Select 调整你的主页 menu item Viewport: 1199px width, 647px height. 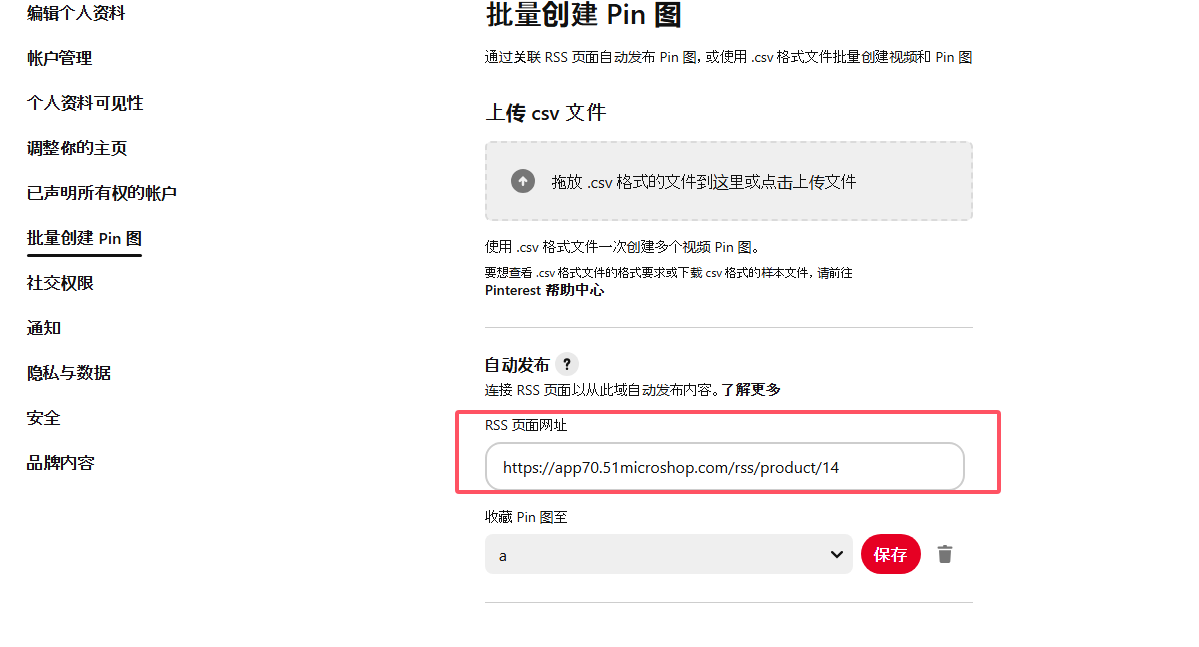point(77,149)
